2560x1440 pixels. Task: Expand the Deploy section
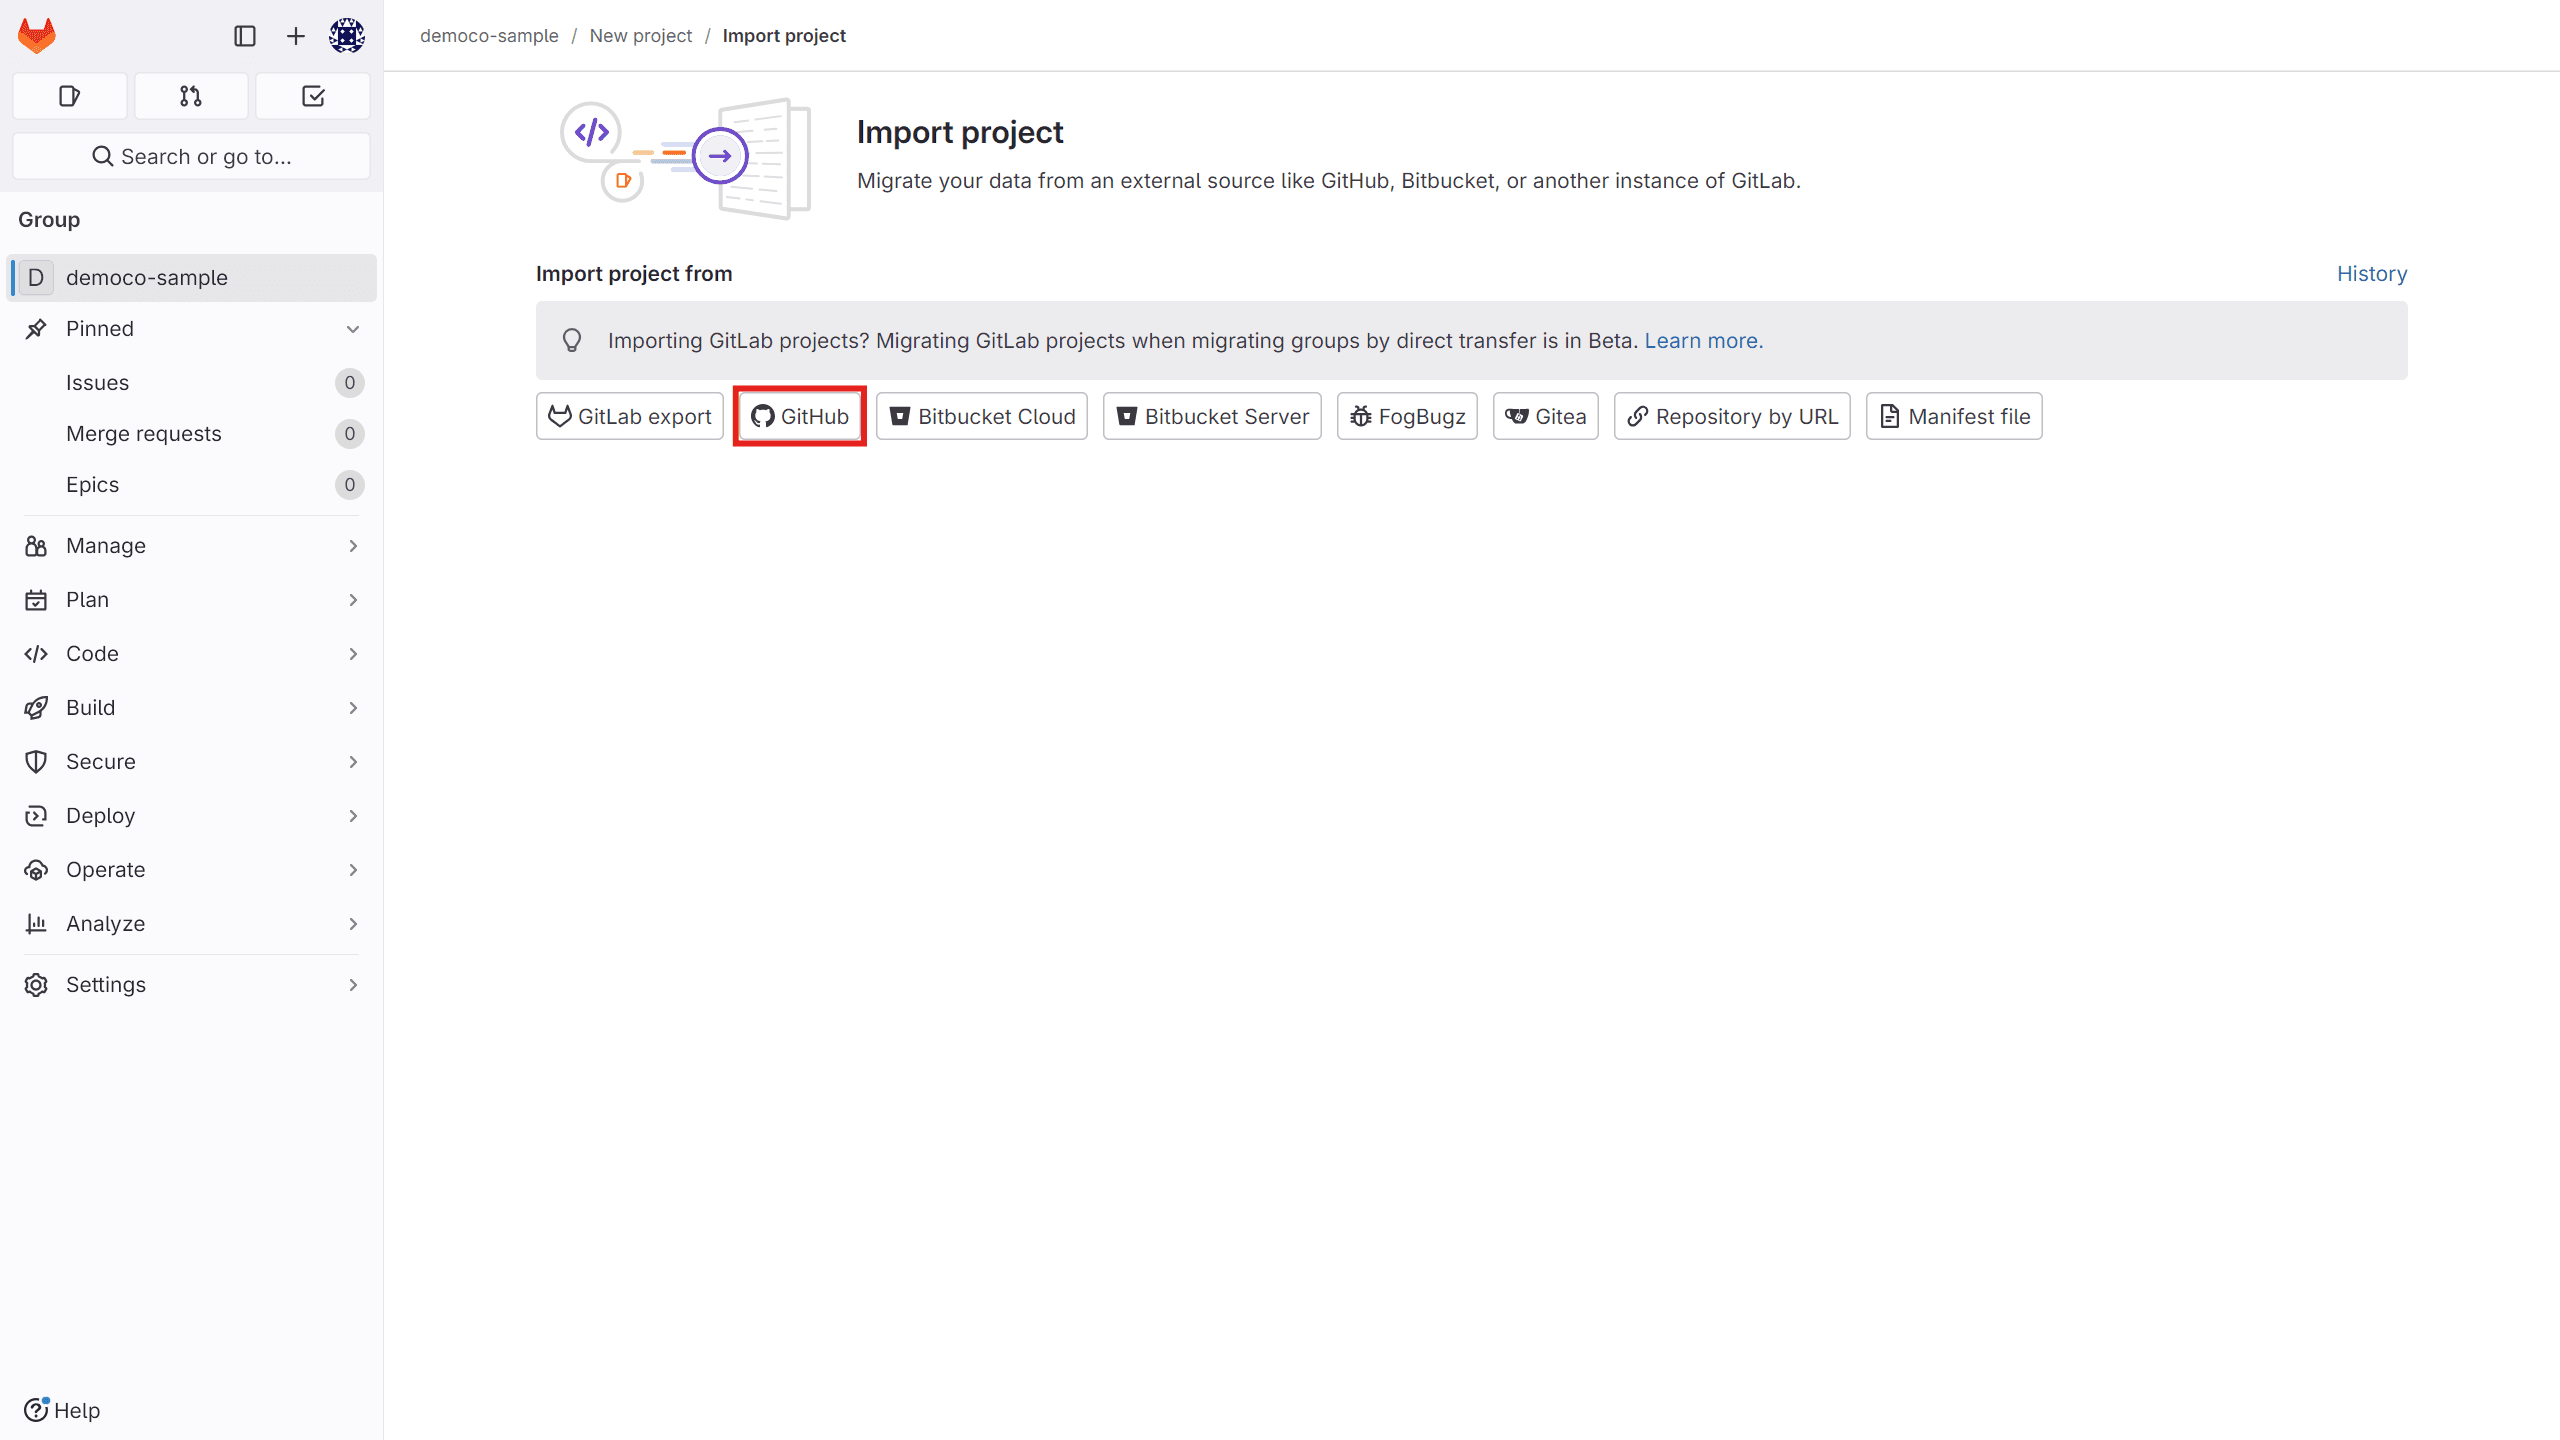pyautogui.click(x=191, y=816)
